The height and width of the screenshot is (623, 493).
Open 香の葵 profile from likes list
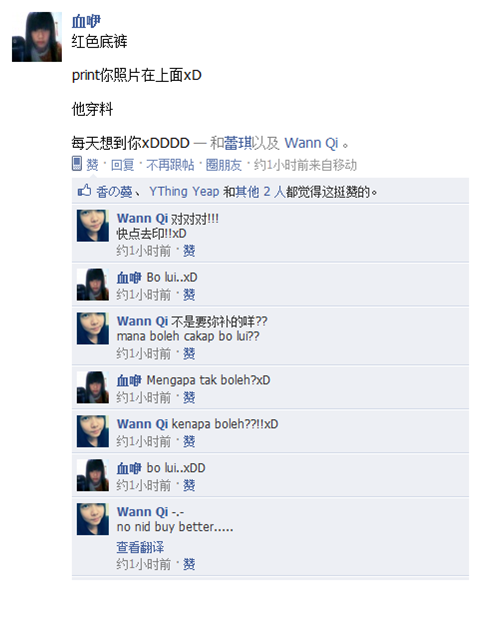(114, 192)
